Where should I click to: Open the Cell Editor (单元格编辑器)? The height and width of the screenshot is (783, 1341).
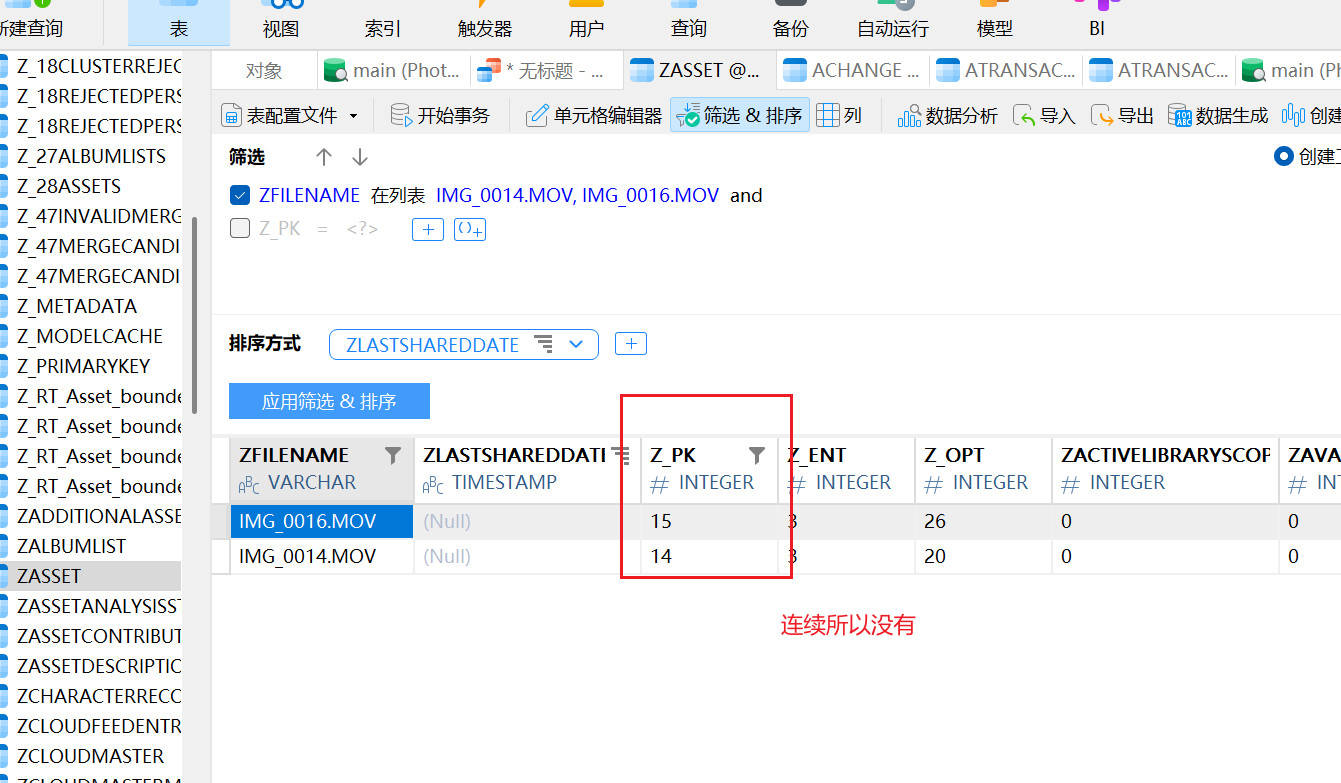[x=594, y=116]
